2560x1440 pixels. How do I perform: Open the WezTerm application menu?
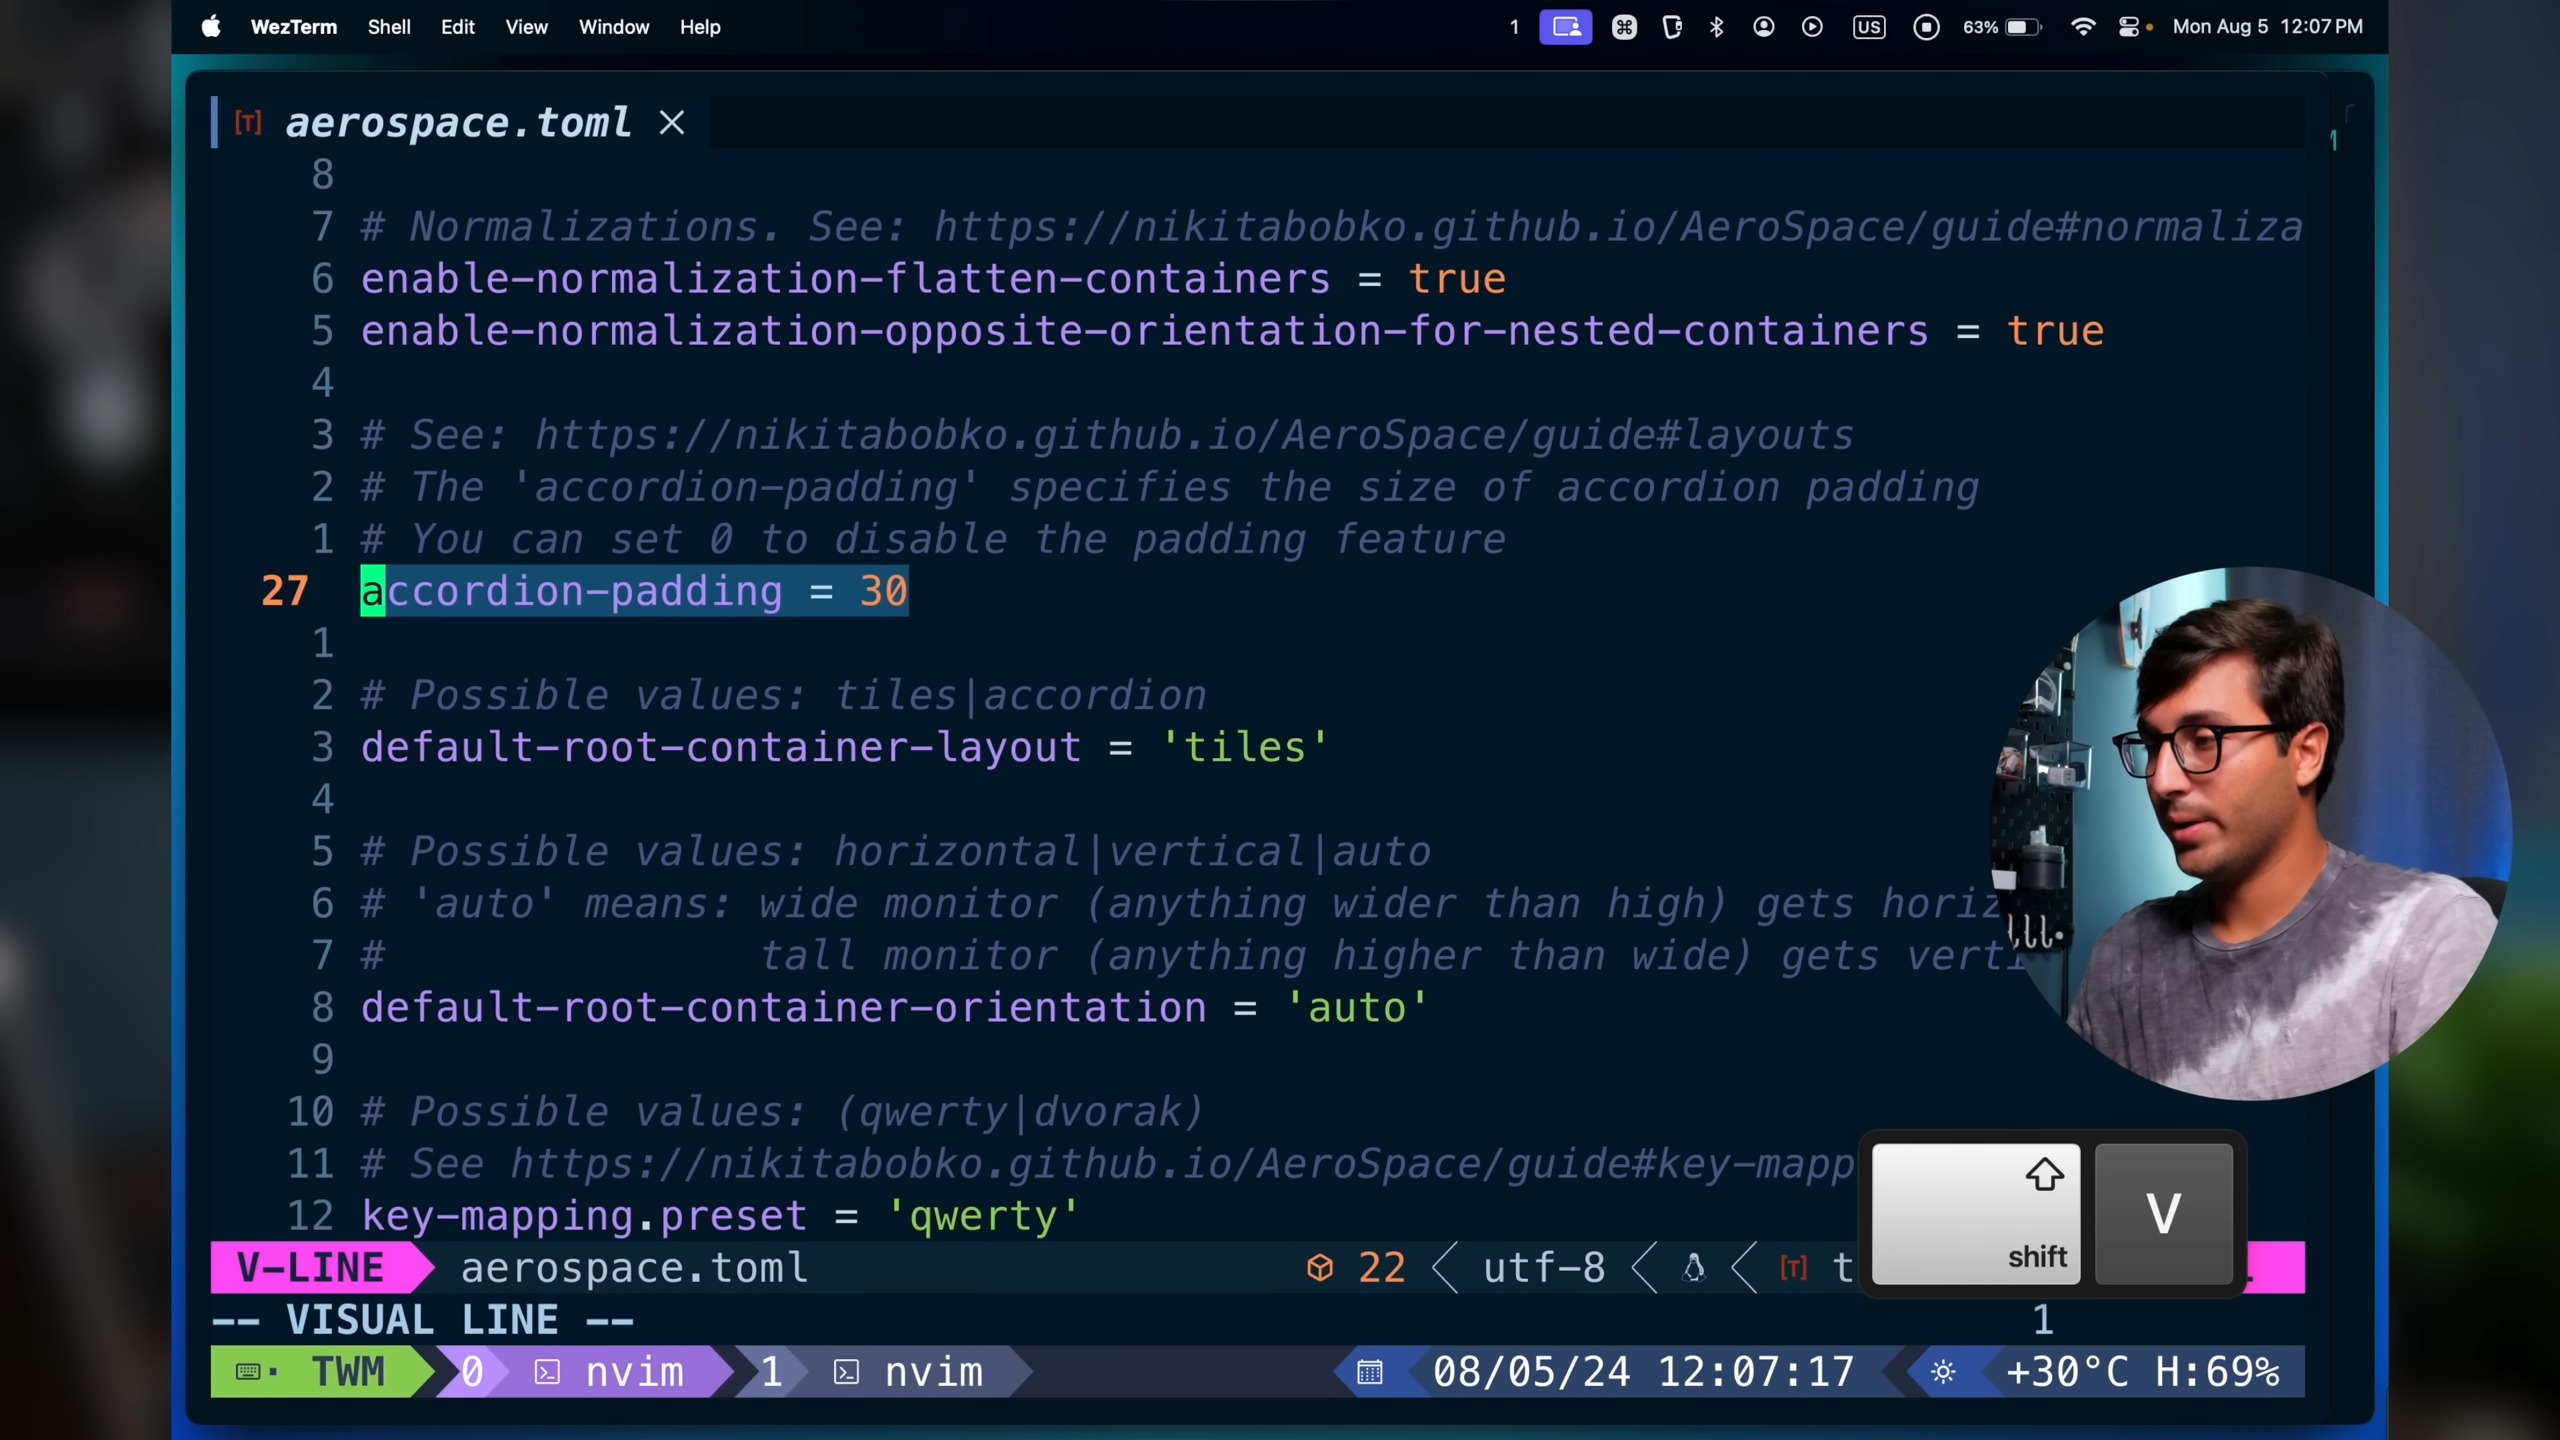point(293,27)
